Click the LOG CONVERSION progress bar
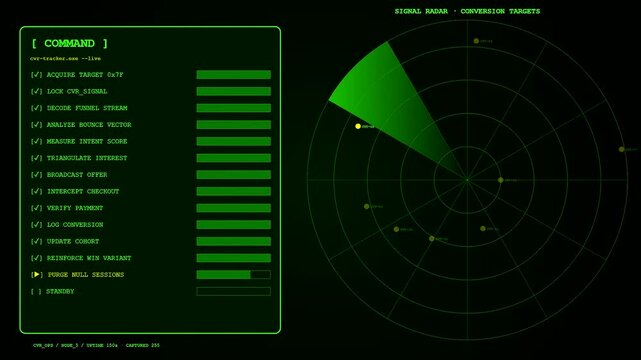 [233, 225]
